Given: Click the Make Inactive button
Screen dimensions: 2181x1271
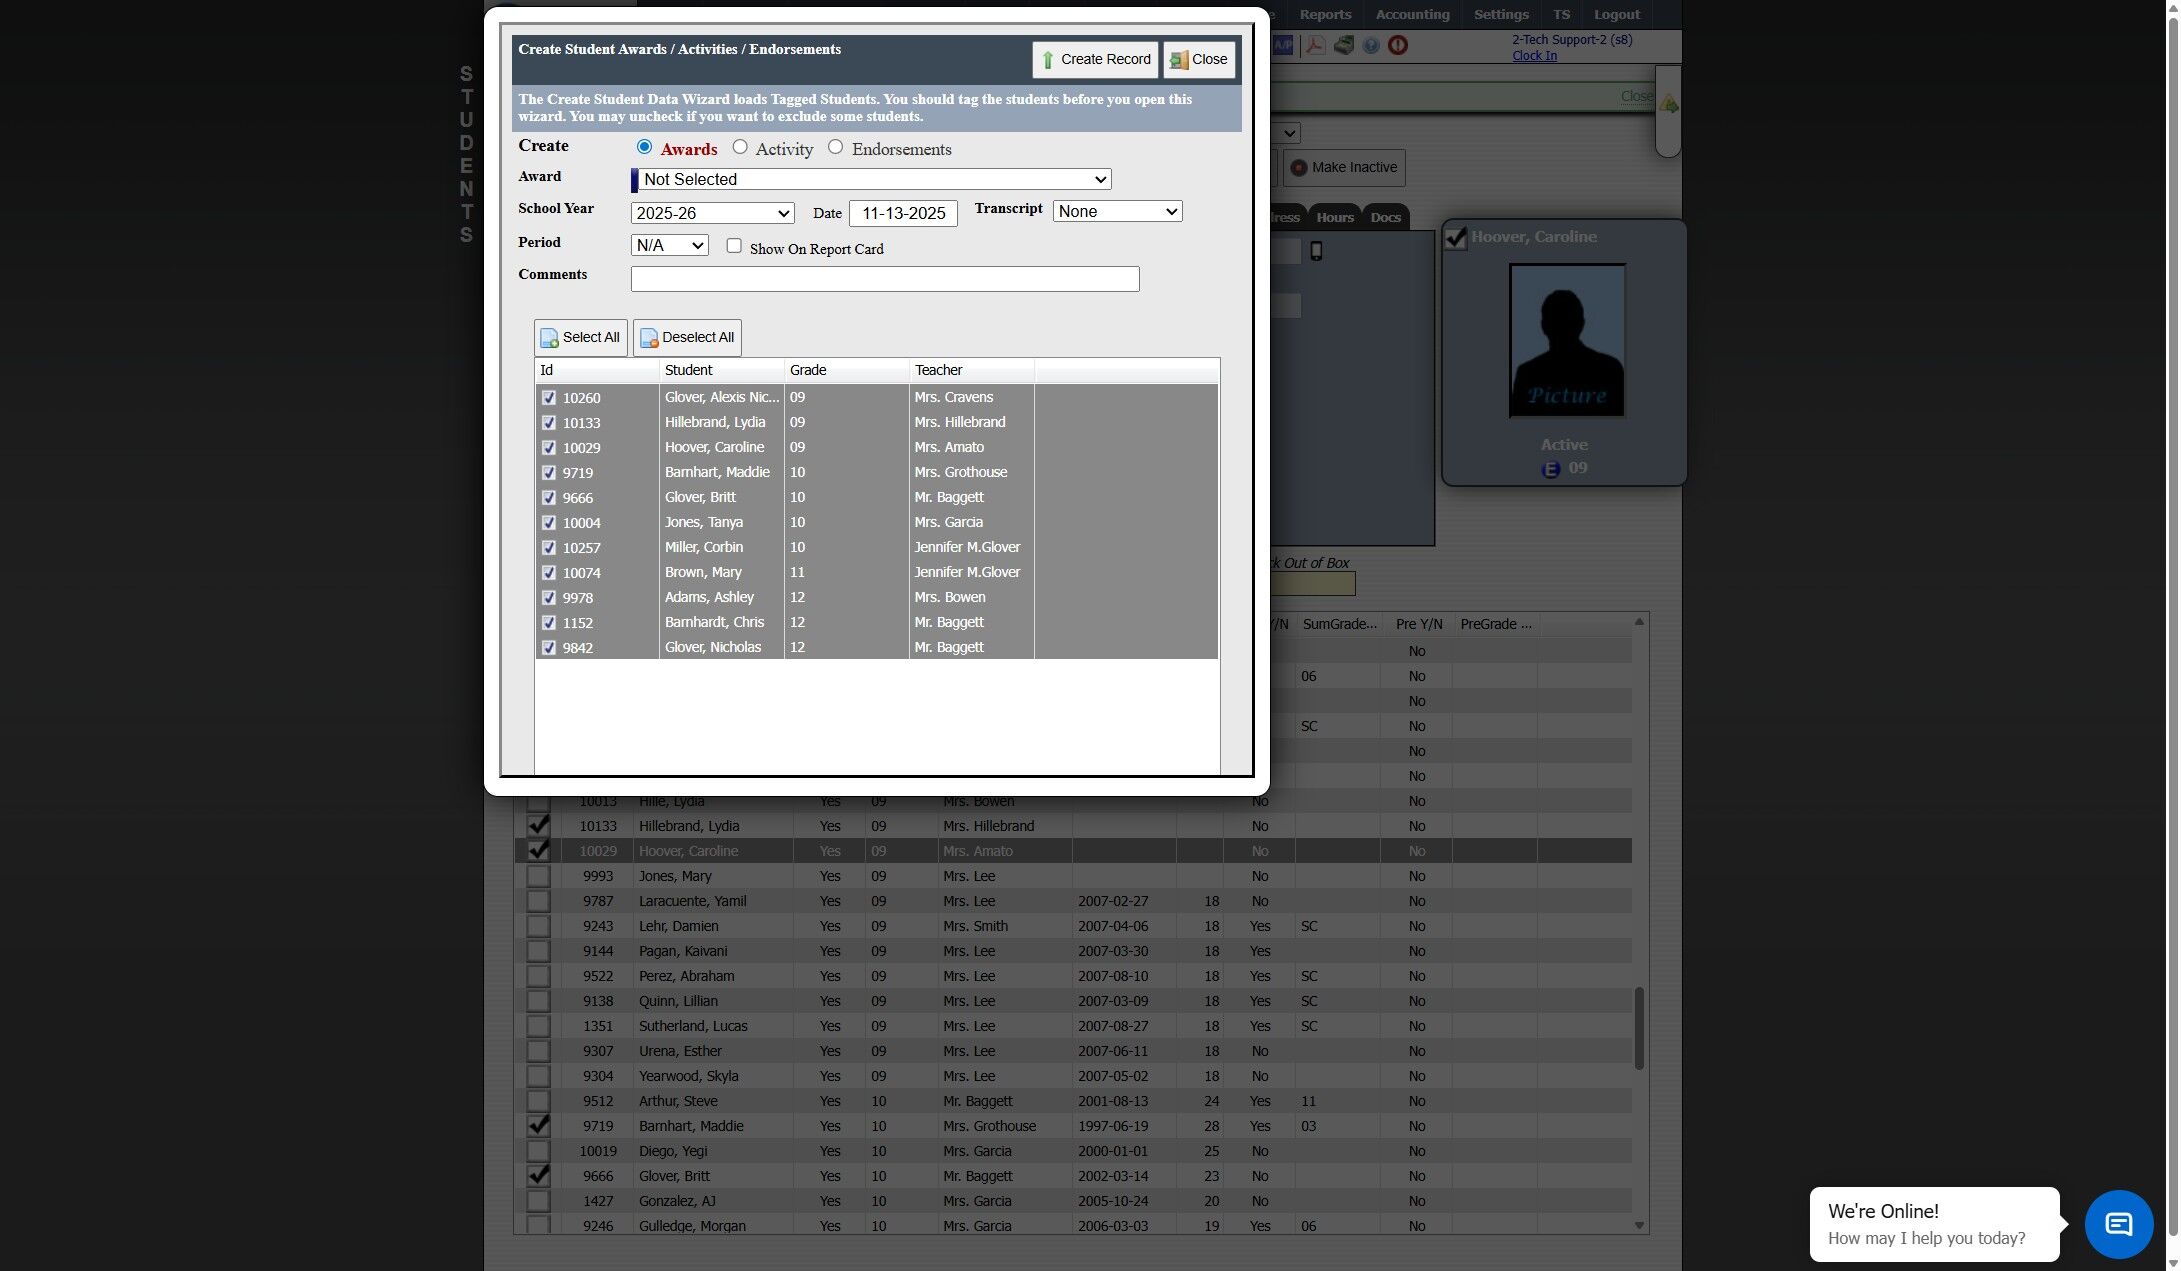Looking at the screenshot, I should (x=1344, y=168).
